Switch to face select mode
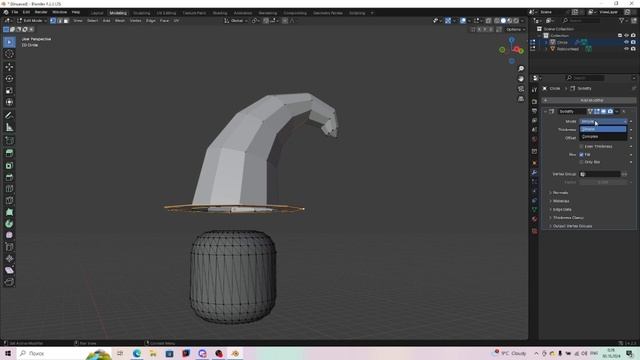Screen dimensions: 640x360 click(x=66, y=20)
